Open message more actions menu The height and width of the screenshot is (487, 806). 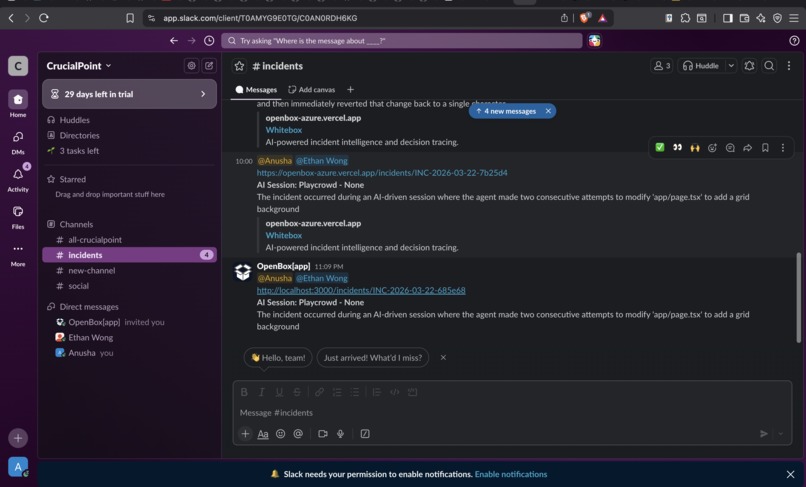point(782,148)
